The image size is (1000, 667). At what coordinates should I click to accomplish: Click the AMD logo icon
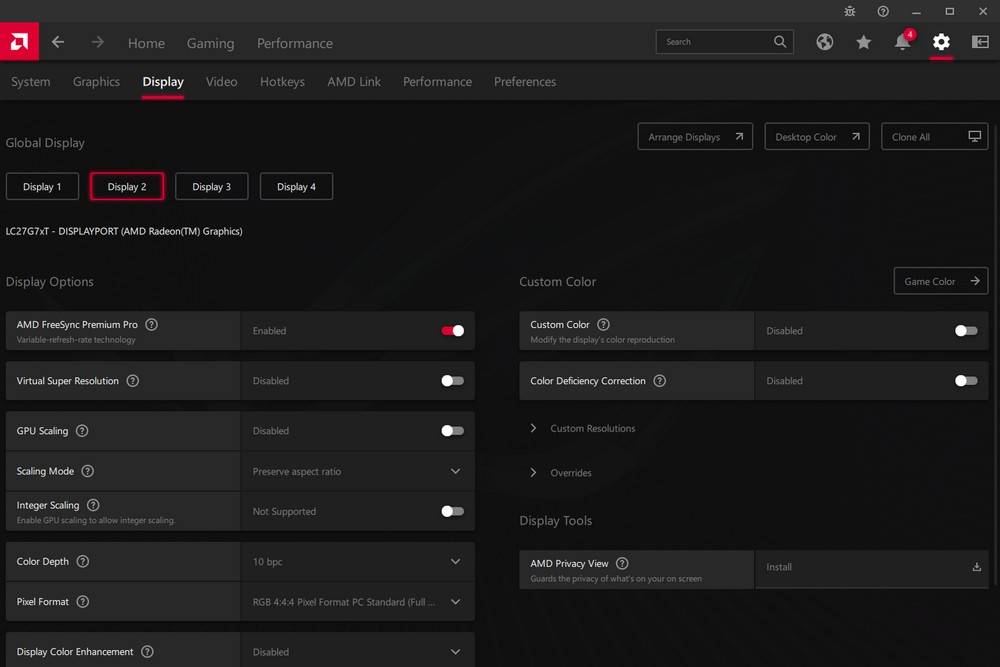19,42
